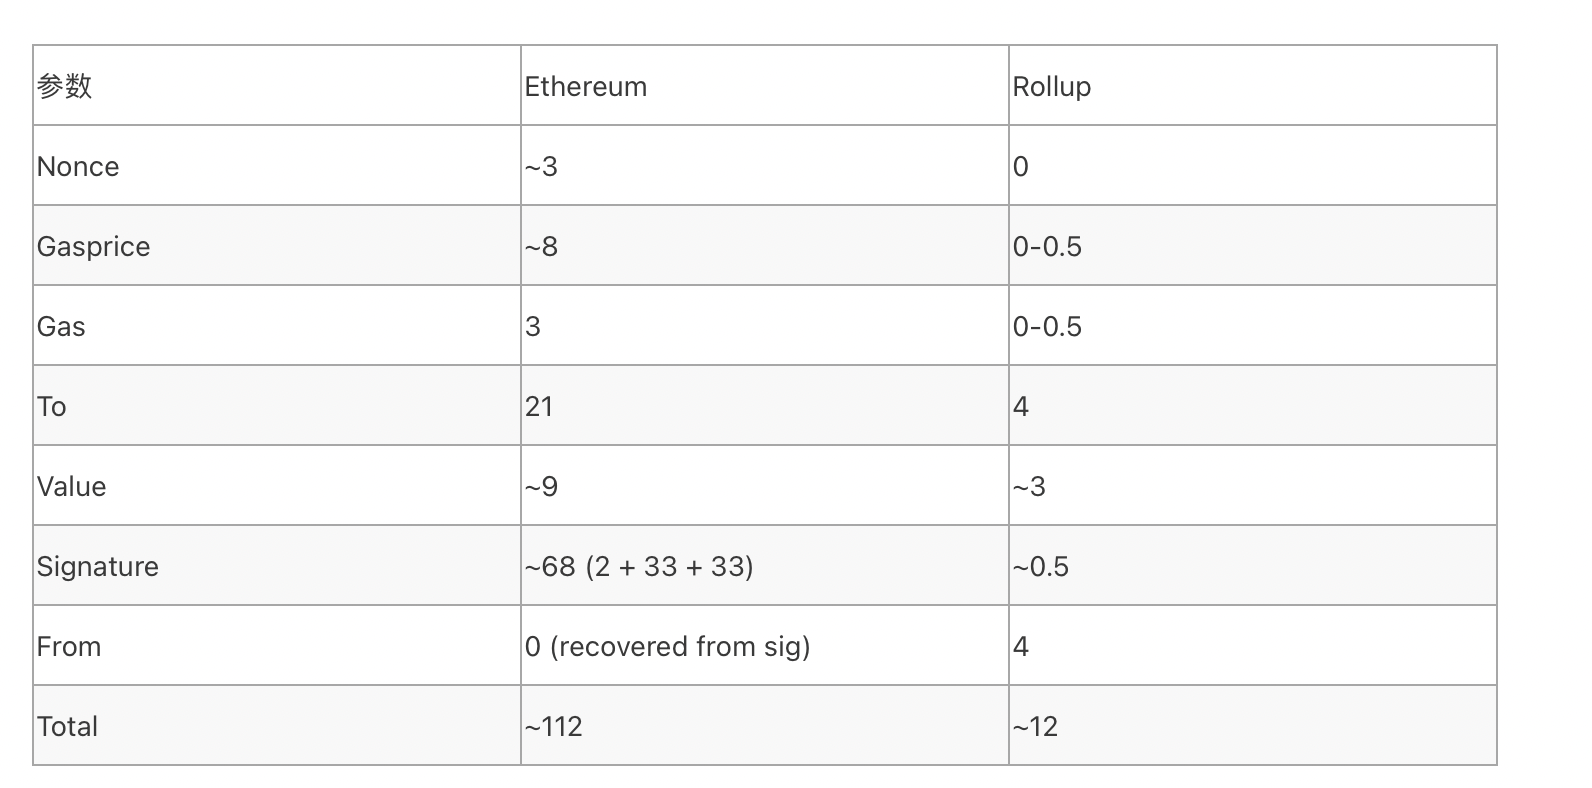The width and height of the screenshot is (1592, 788).
Task: Select the Nonce row label
Action: coord(78,166)
